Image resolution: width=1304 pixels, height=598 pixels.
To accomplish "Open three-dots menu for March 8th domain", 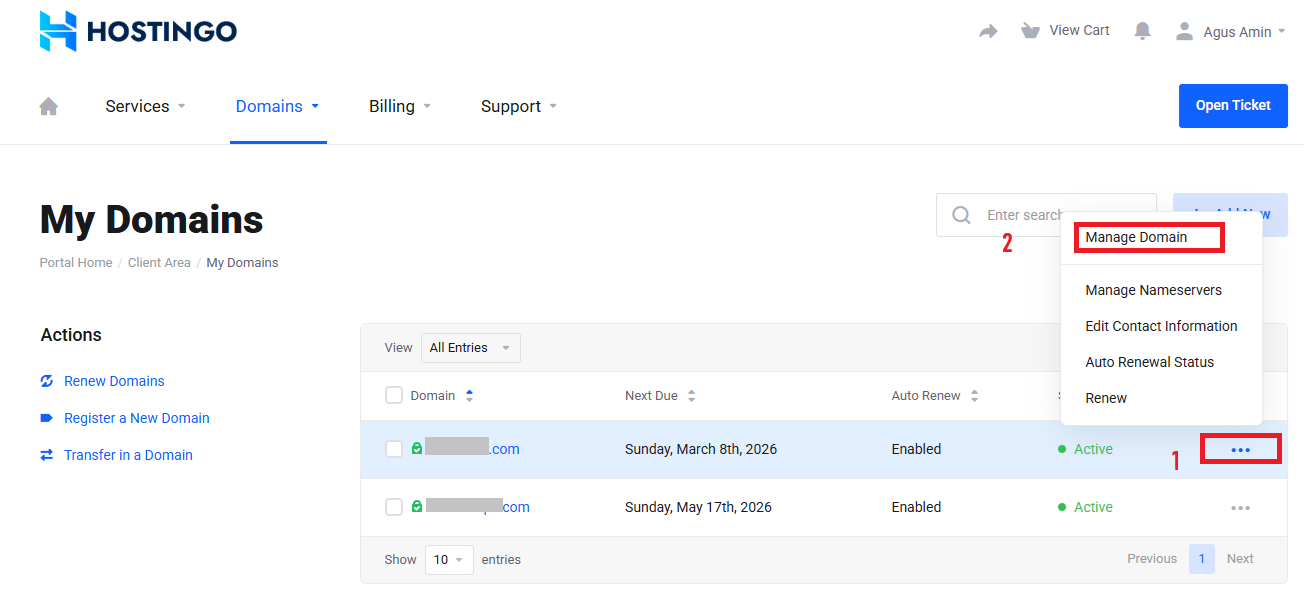I will (x=1241, y=450).
